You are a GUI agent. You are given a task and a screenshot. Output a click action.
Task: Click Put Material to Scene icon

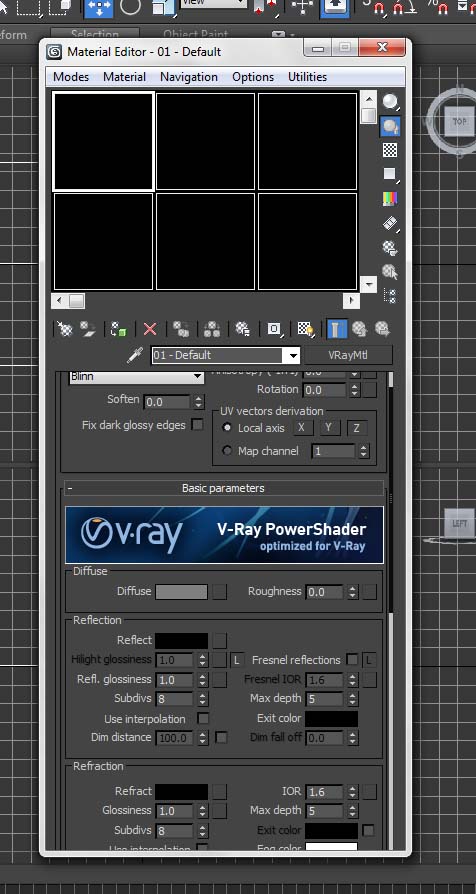coord(88,329)
